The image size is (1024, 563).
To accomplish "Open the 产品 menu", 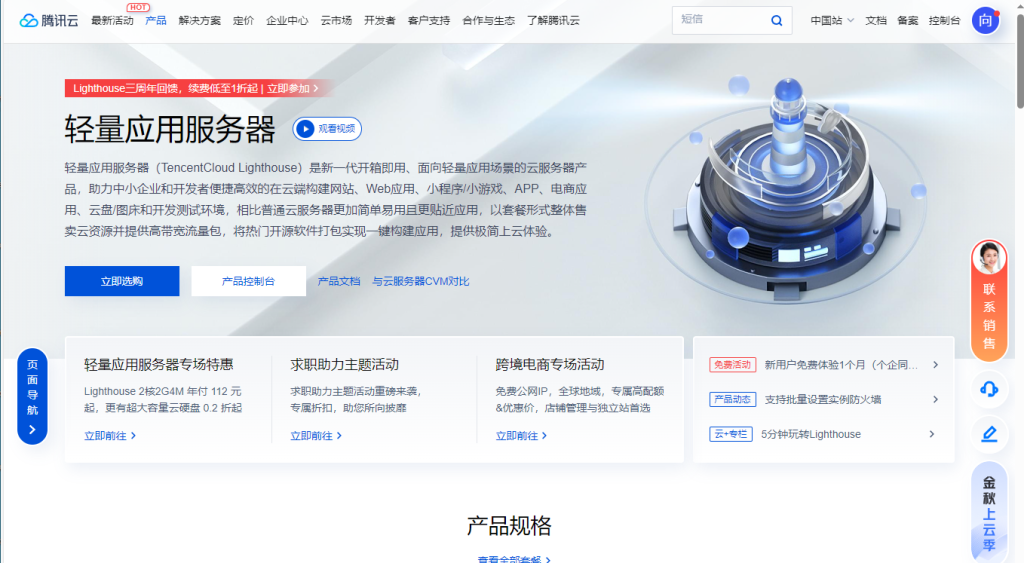I will point(155,21).
